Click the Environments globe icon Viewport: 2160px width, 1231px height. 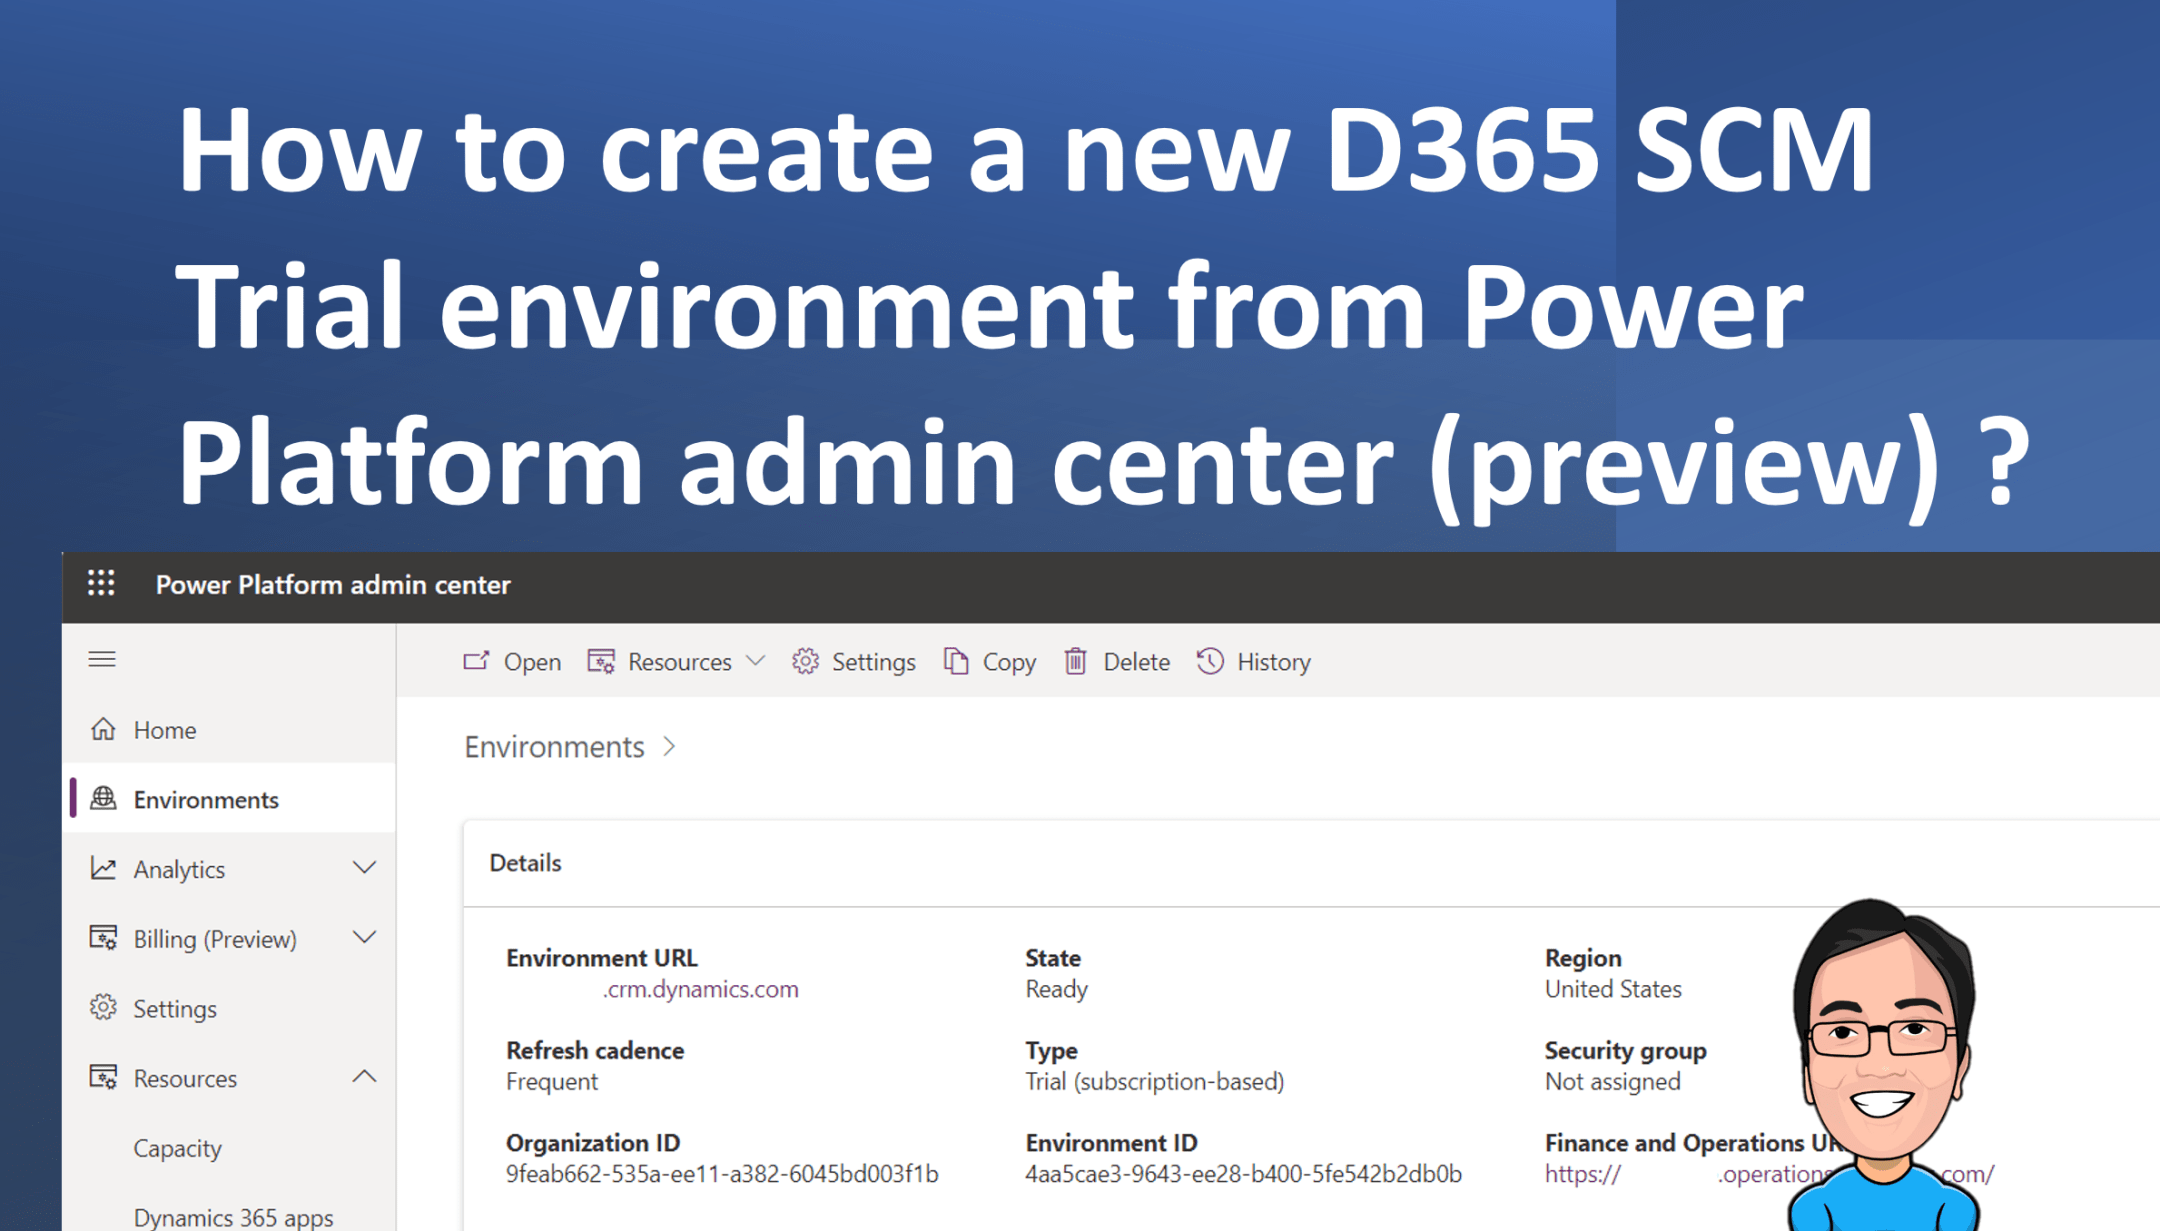[103, 799]
